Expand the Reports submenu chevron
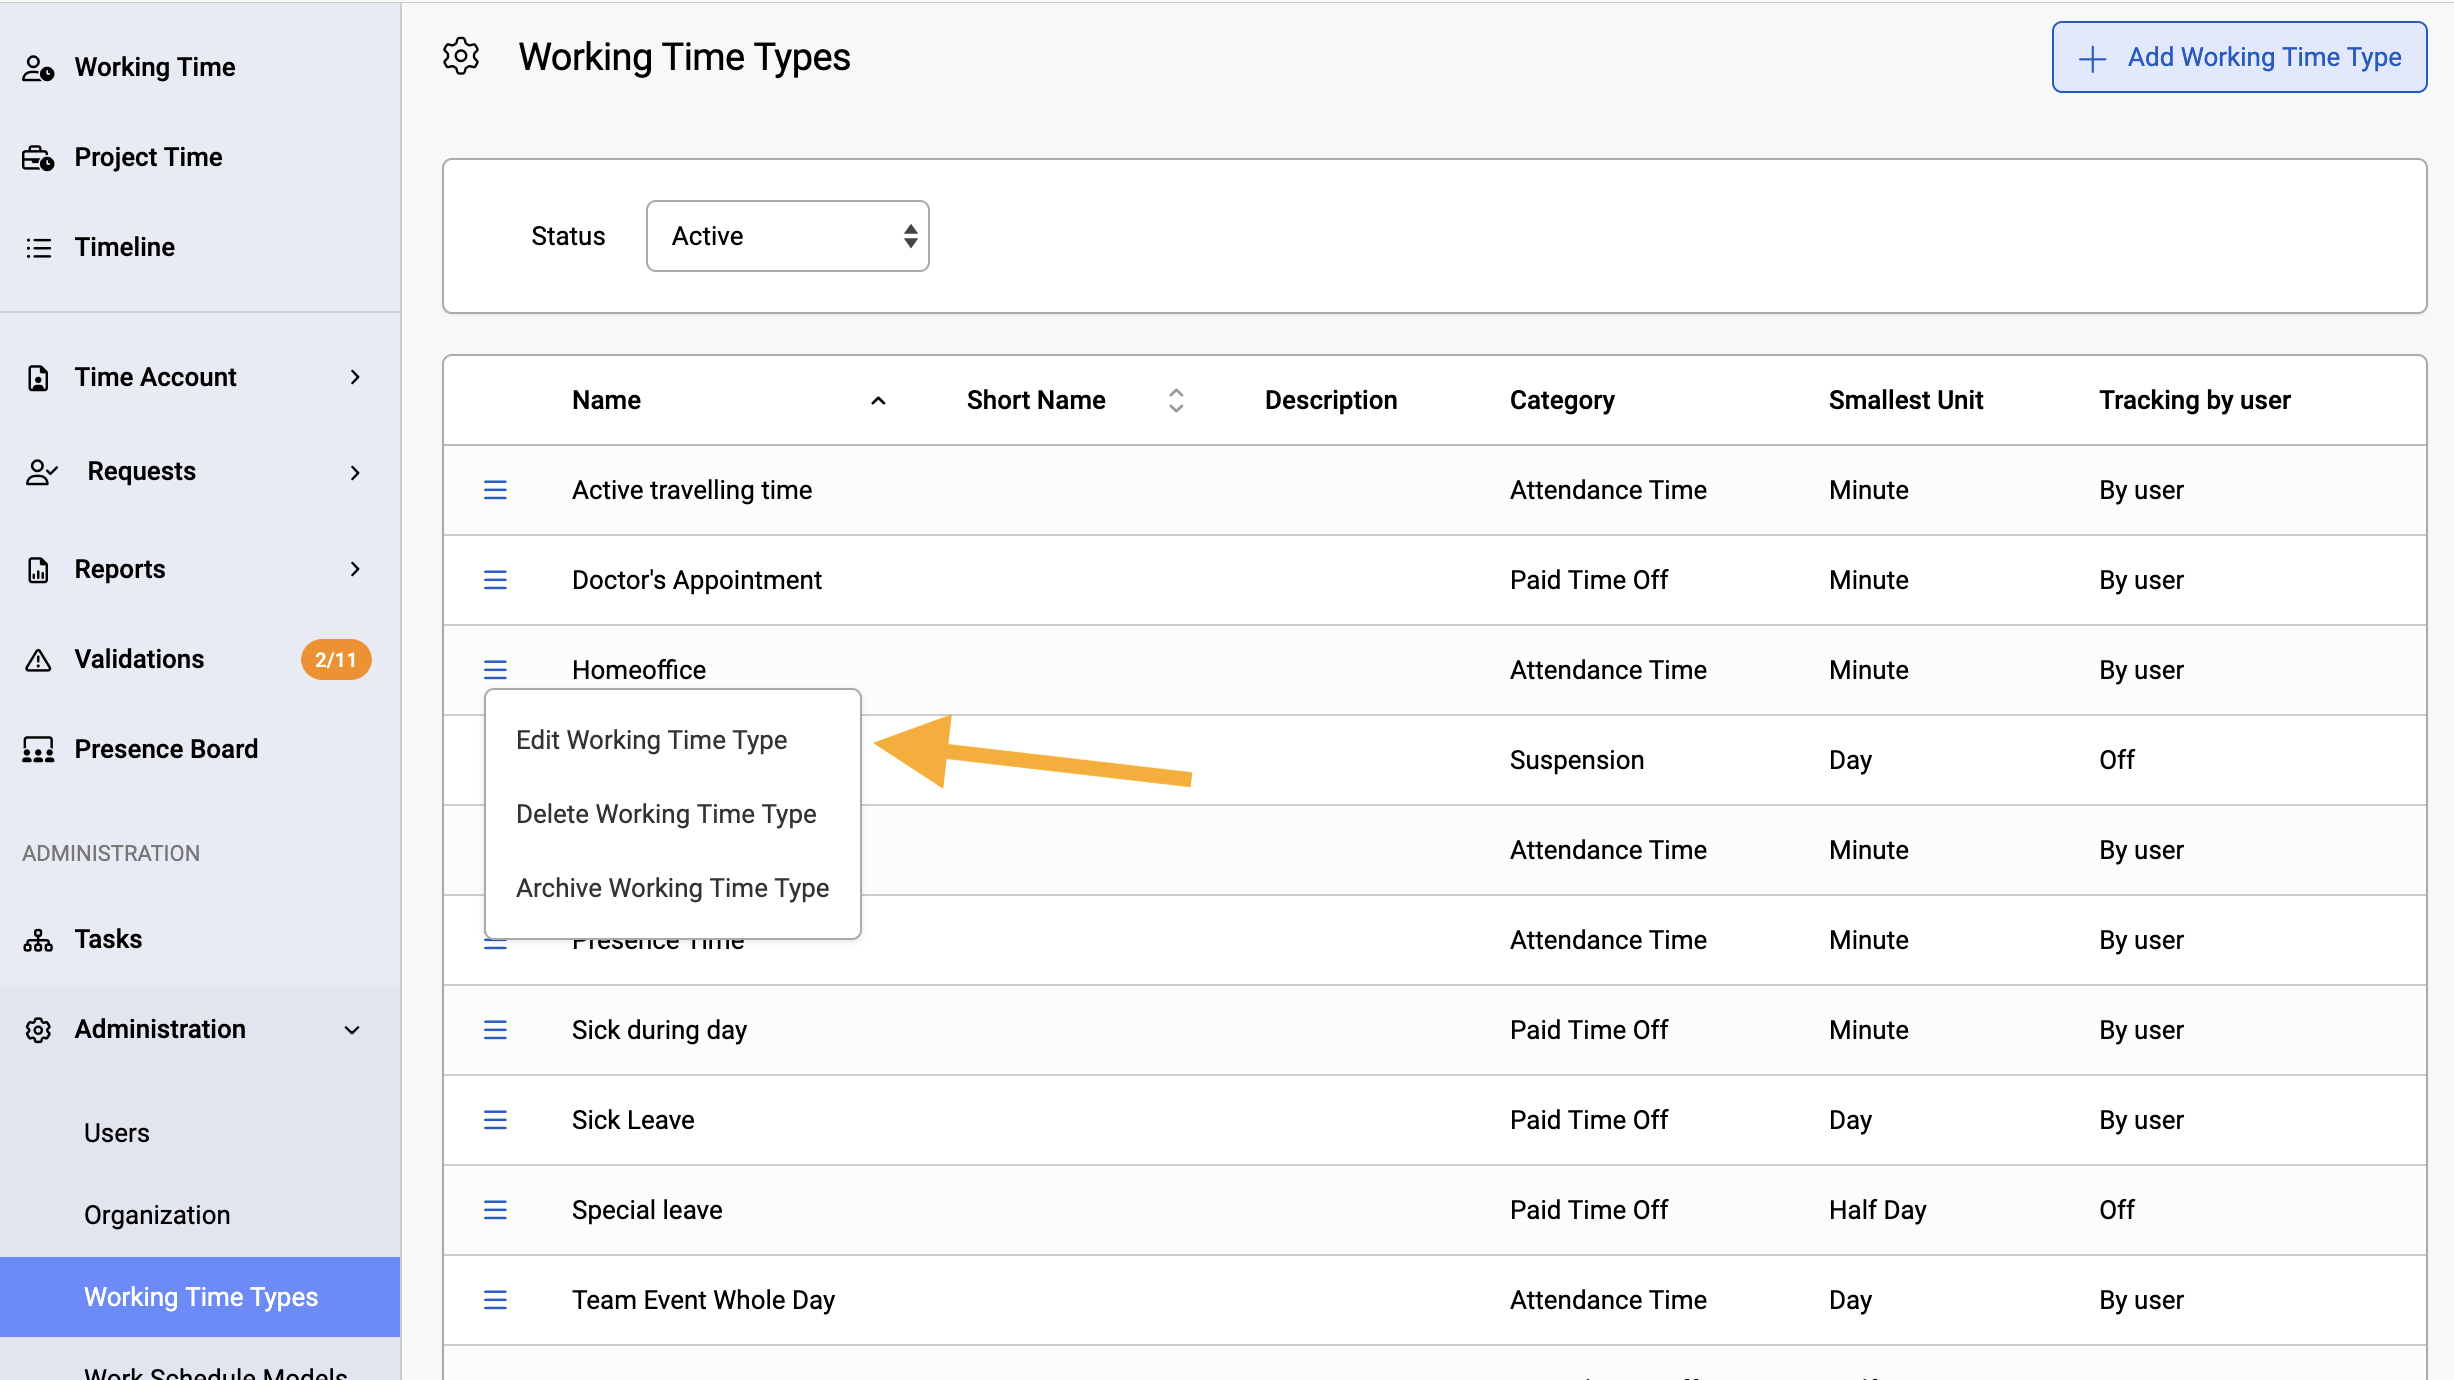 [355, 569]
